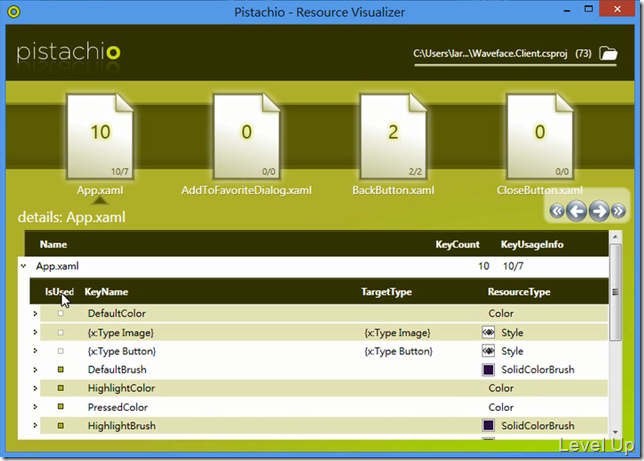This screenshot has width=644, height=461.
Task: Select the HighlightColor key name
Action: tap(121, 388)
